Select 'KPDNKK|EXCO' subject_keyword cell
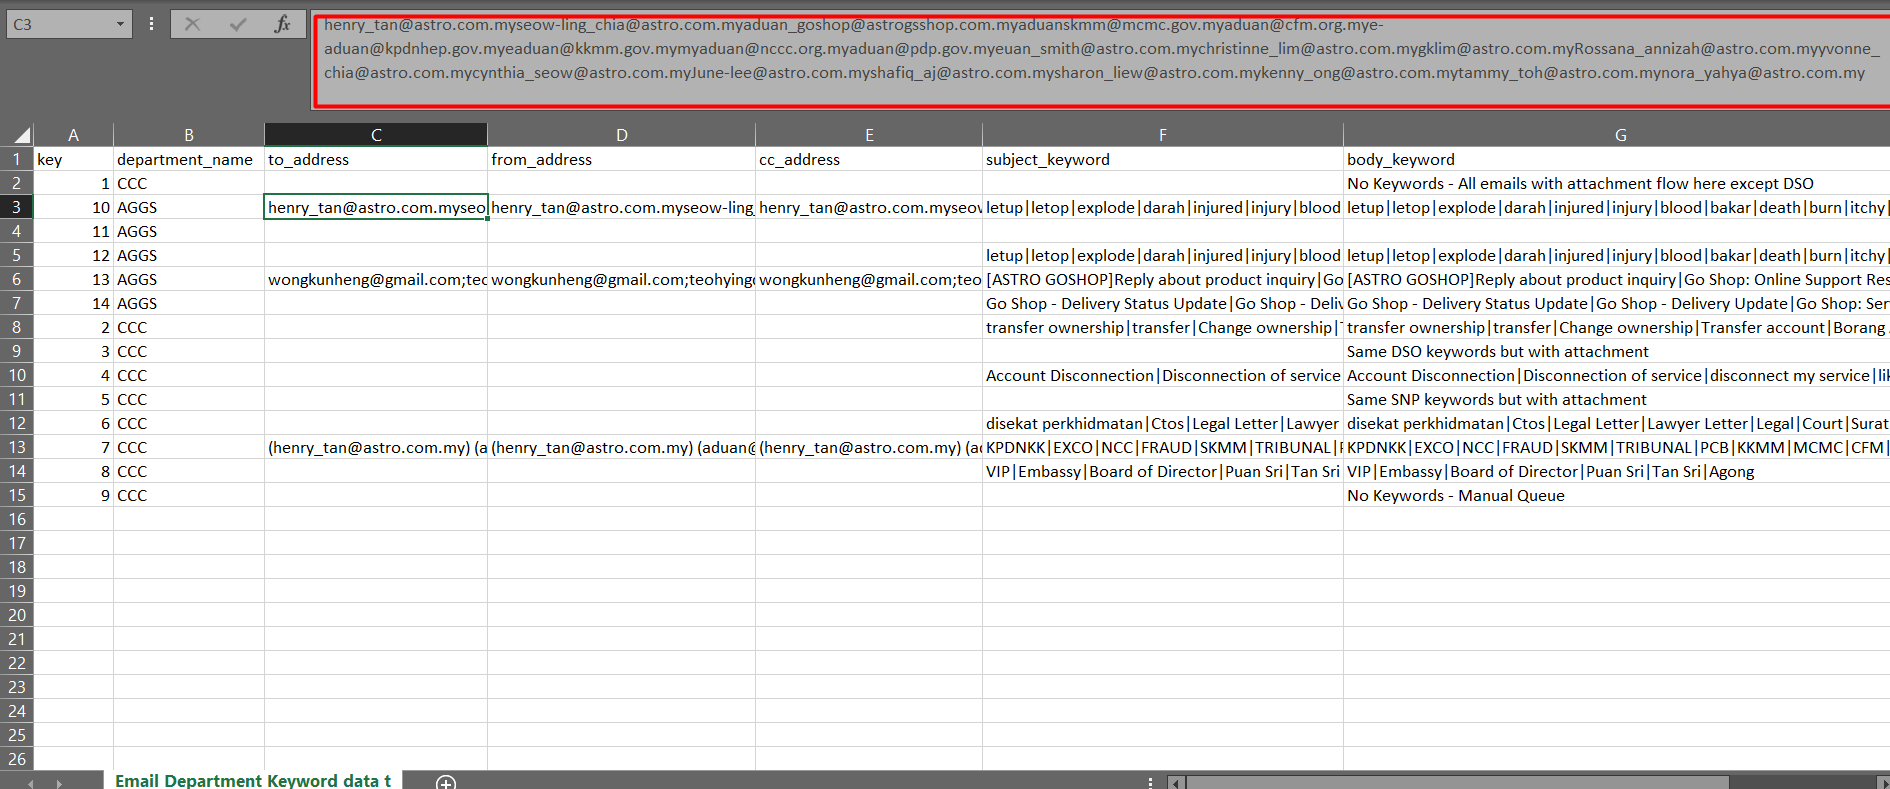 pos(1162,447)
